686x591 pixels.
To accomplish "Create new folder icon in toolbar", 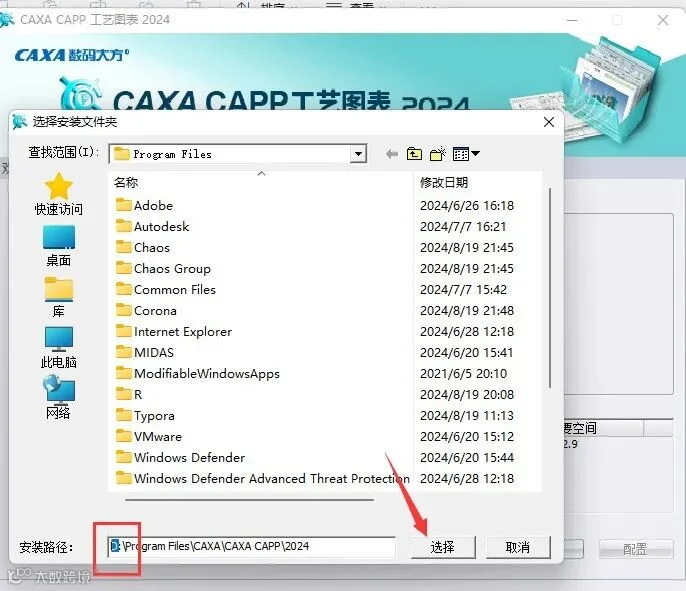I will pos(438,154).
